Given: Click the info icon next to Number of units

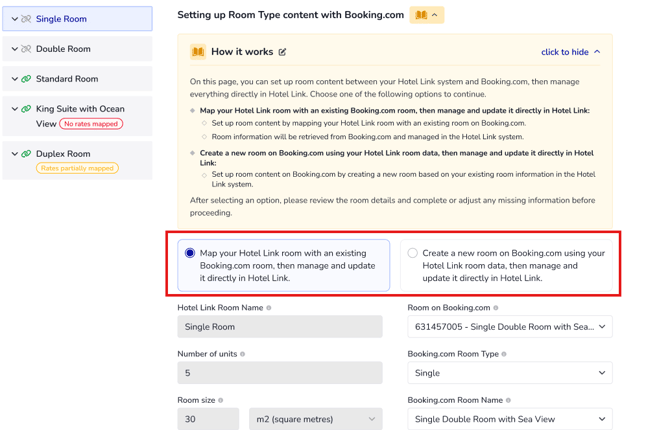Looking at the screenshot, I should [x=242, y=354].
